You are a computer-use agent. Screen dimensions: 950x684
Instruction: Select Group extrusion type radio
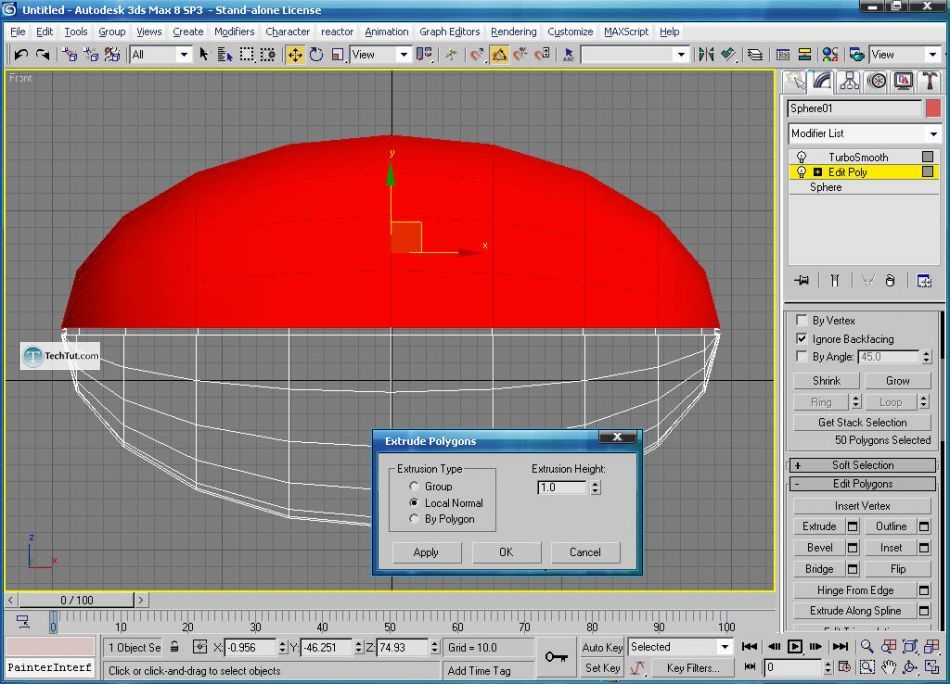414,486
